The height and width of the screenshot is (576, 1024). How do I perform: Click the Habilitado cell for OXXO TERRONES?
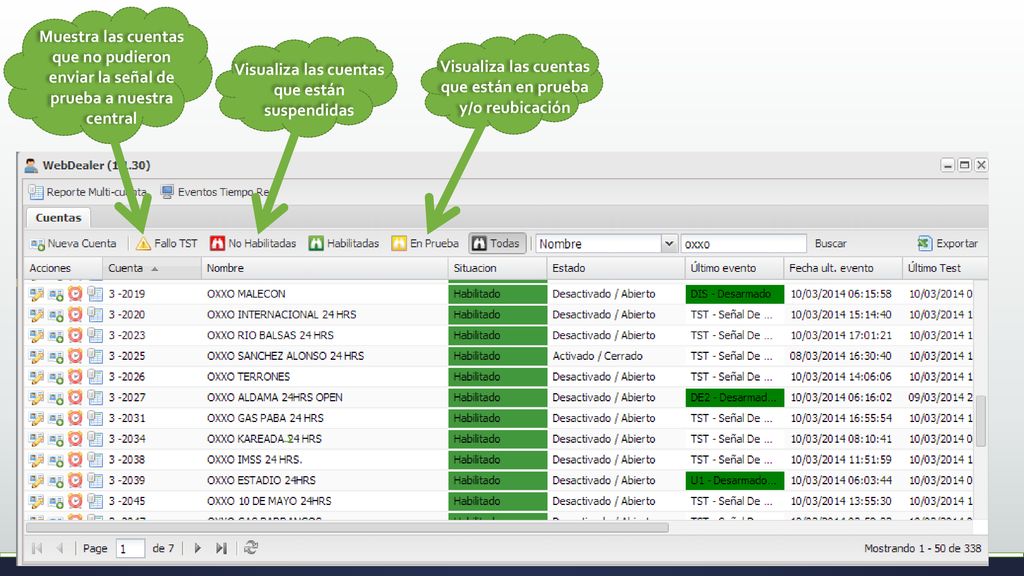click(498, 377)
